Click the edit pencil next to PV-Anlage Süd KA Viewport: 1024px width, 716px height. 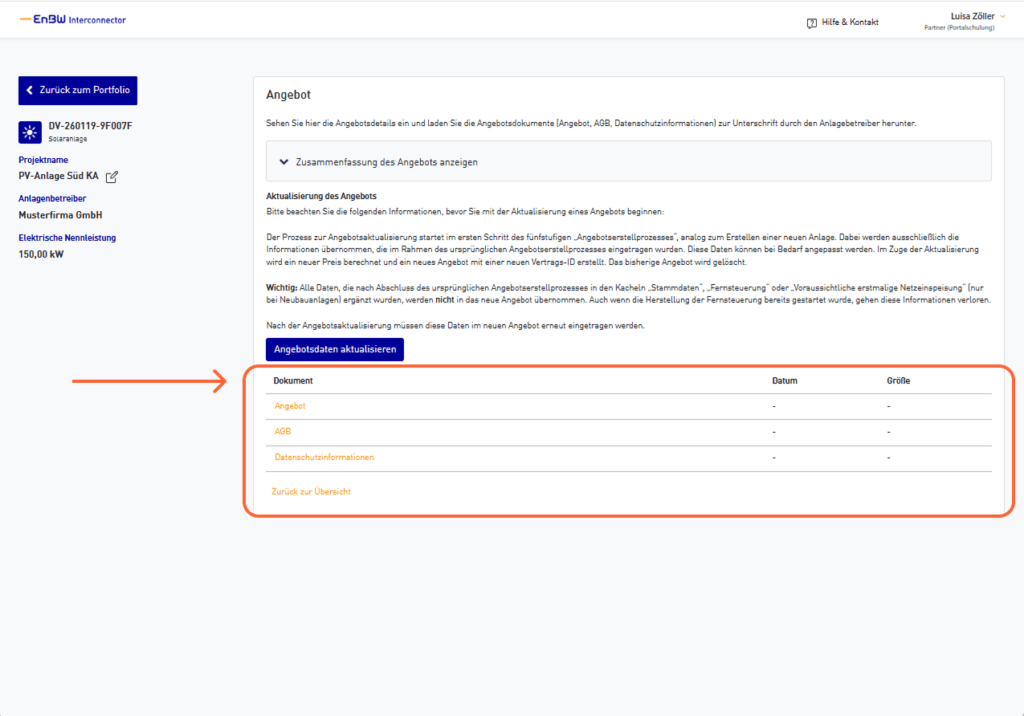pos(112,177)
